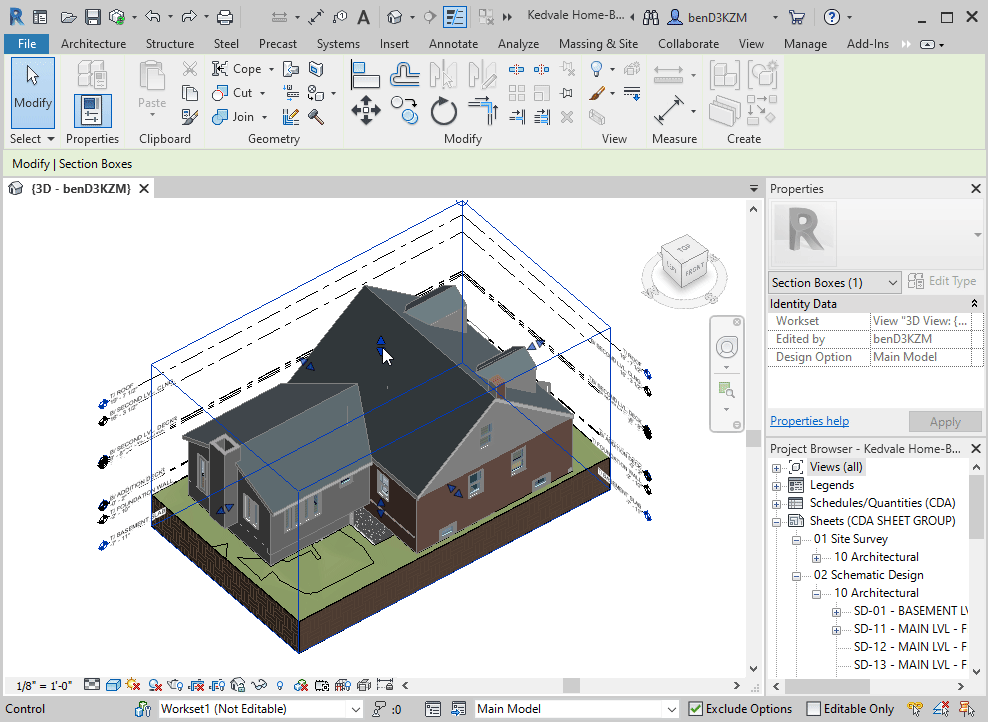This screenshot has height=722, width=988.
Task: Click the Zoom Region icon on navigation bar
Action: pyautogui.click(x=727, y=390)
